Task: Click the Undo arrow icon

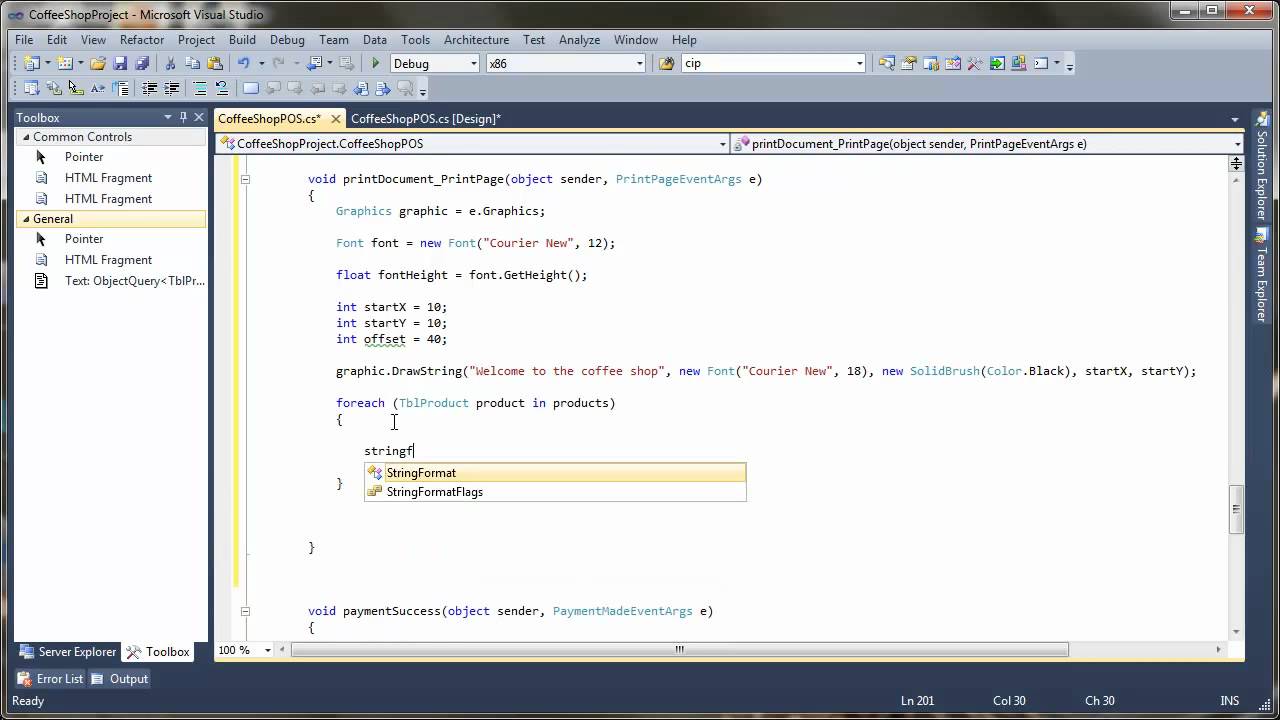Action: (x=243, y=63)
